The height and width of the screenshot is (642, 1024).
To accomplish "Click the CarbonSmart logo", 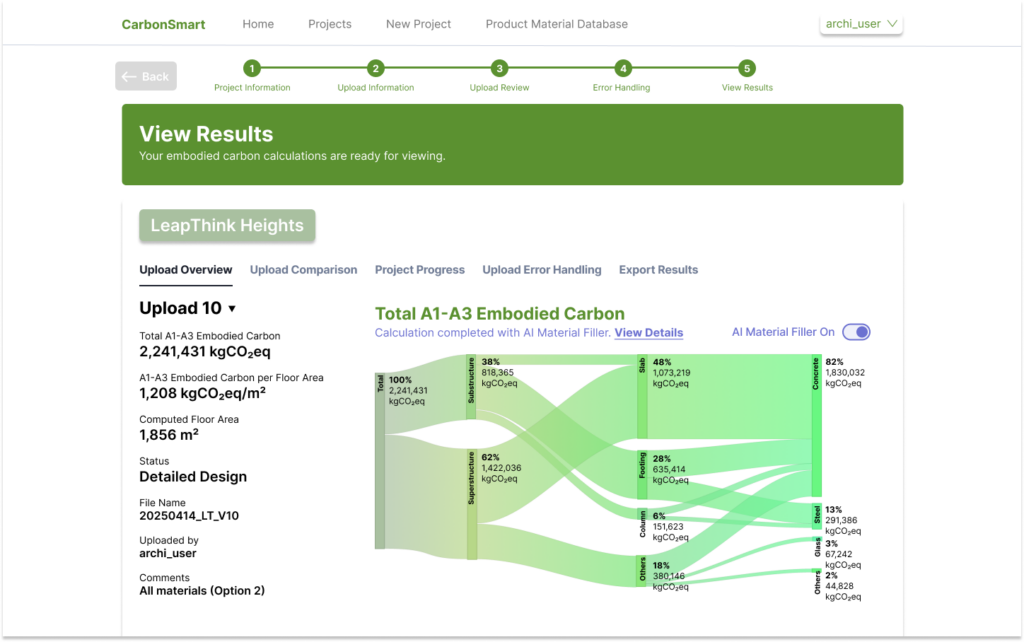I will click(163, 23).
